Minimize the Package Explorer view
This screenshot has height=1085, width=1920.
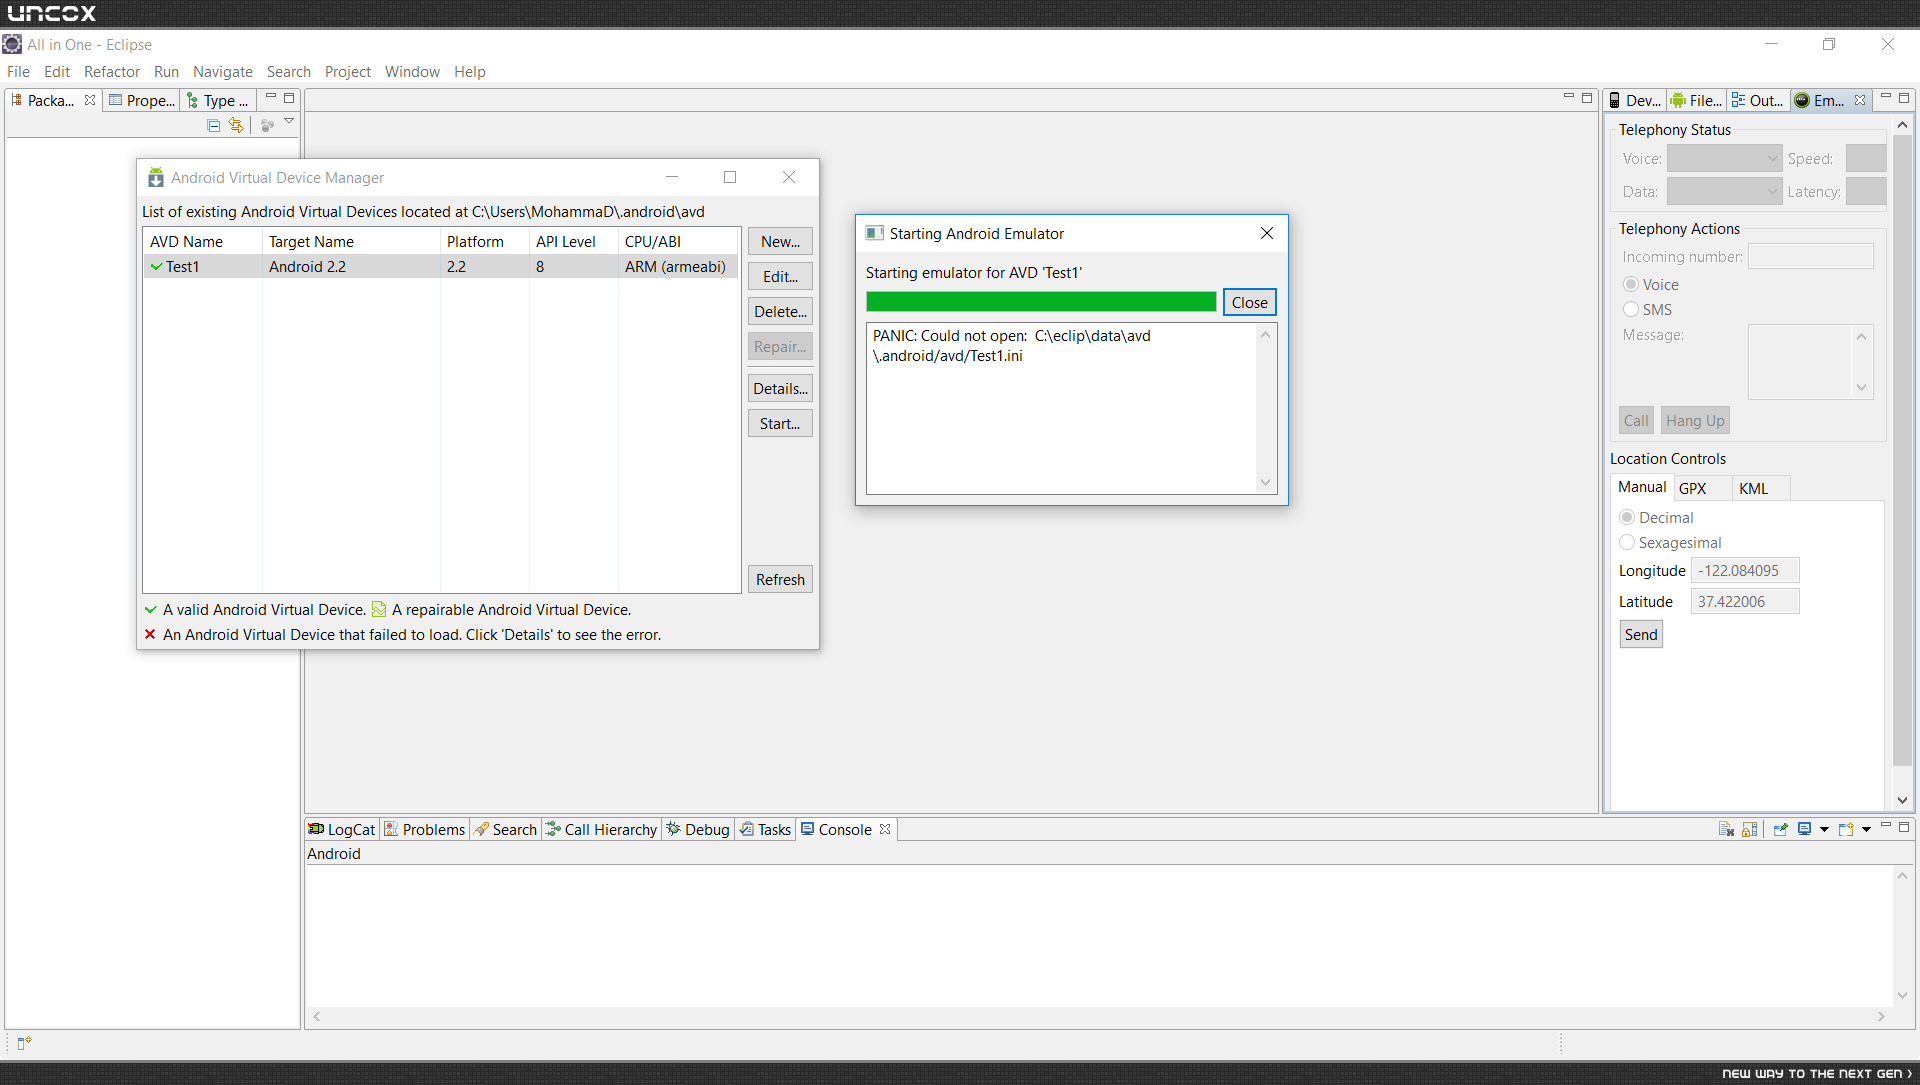270,97
